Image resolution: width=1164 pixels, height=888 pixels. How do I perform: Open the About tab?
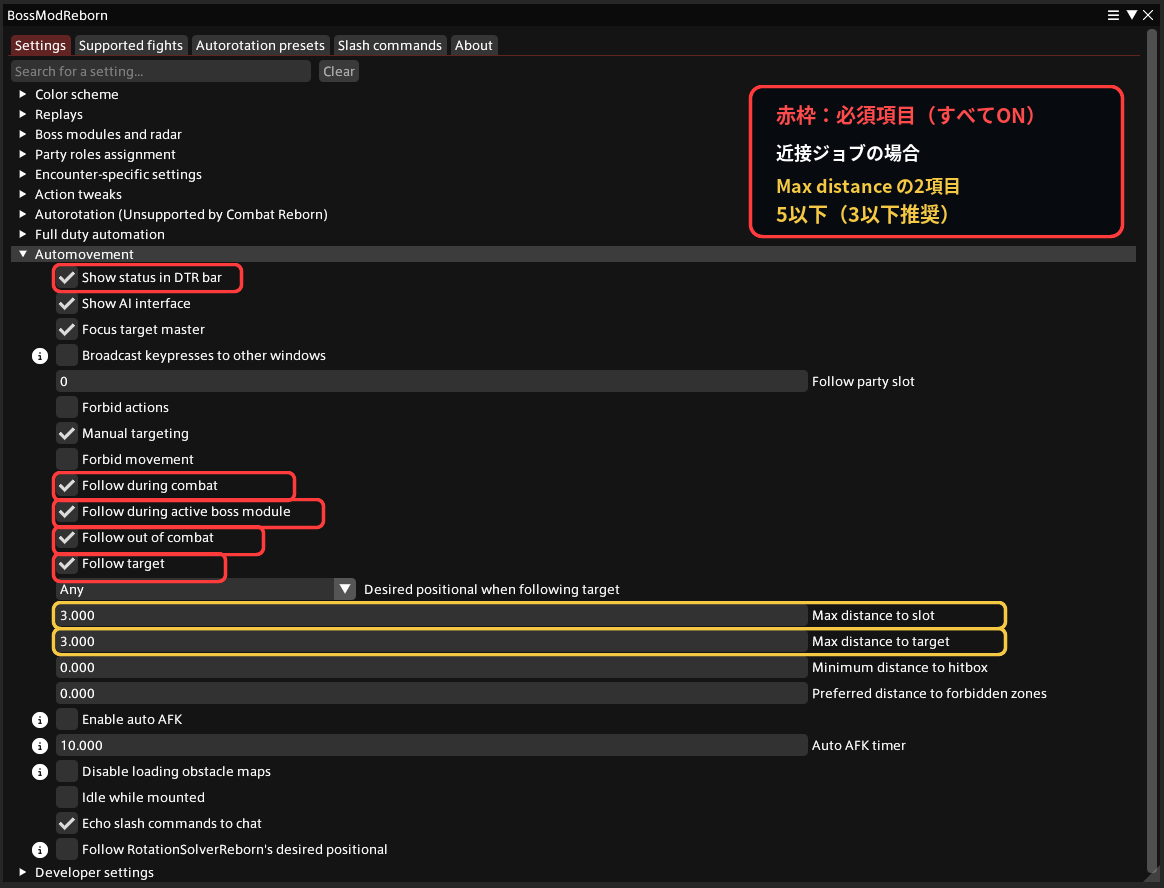474,45
